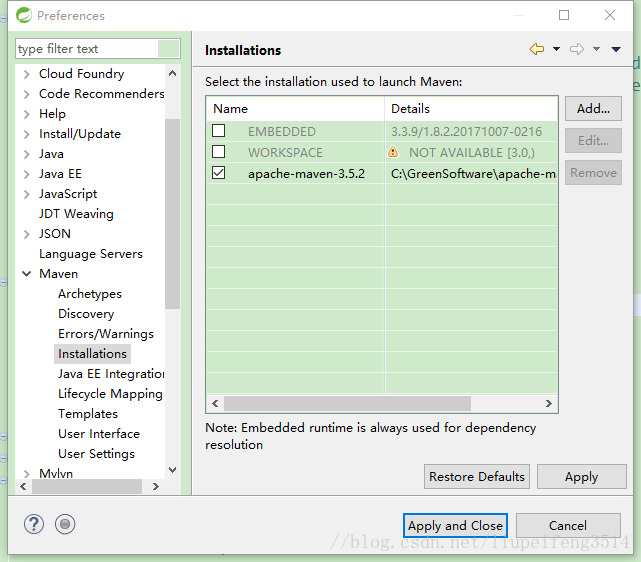Open Maven User Interface preferences
641x562 pixels.
(99, 434)
